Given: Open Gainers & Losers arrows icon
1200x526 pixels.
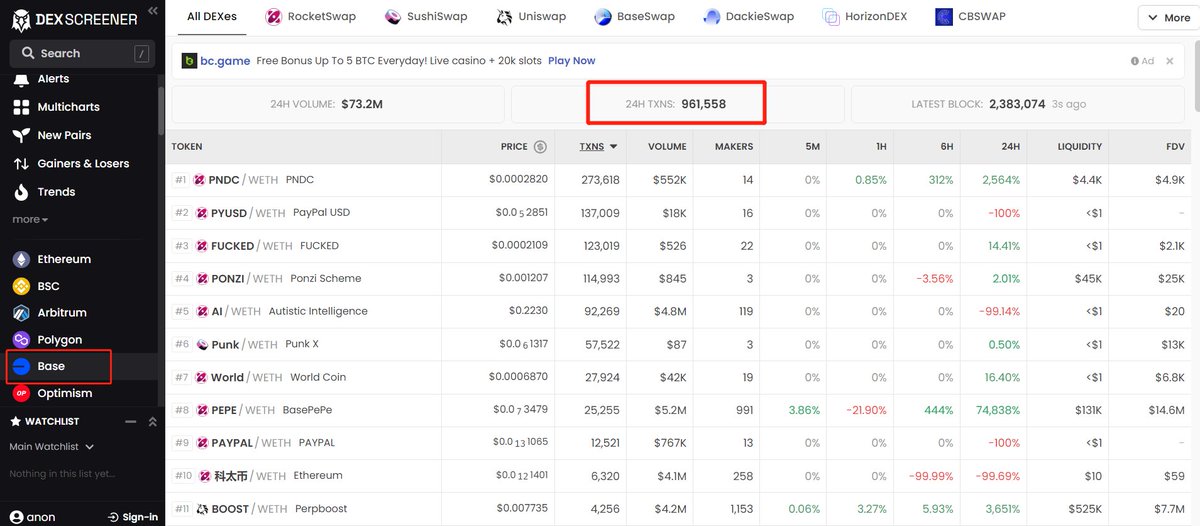Looking at the screenshot, I should tap(21, 163).
